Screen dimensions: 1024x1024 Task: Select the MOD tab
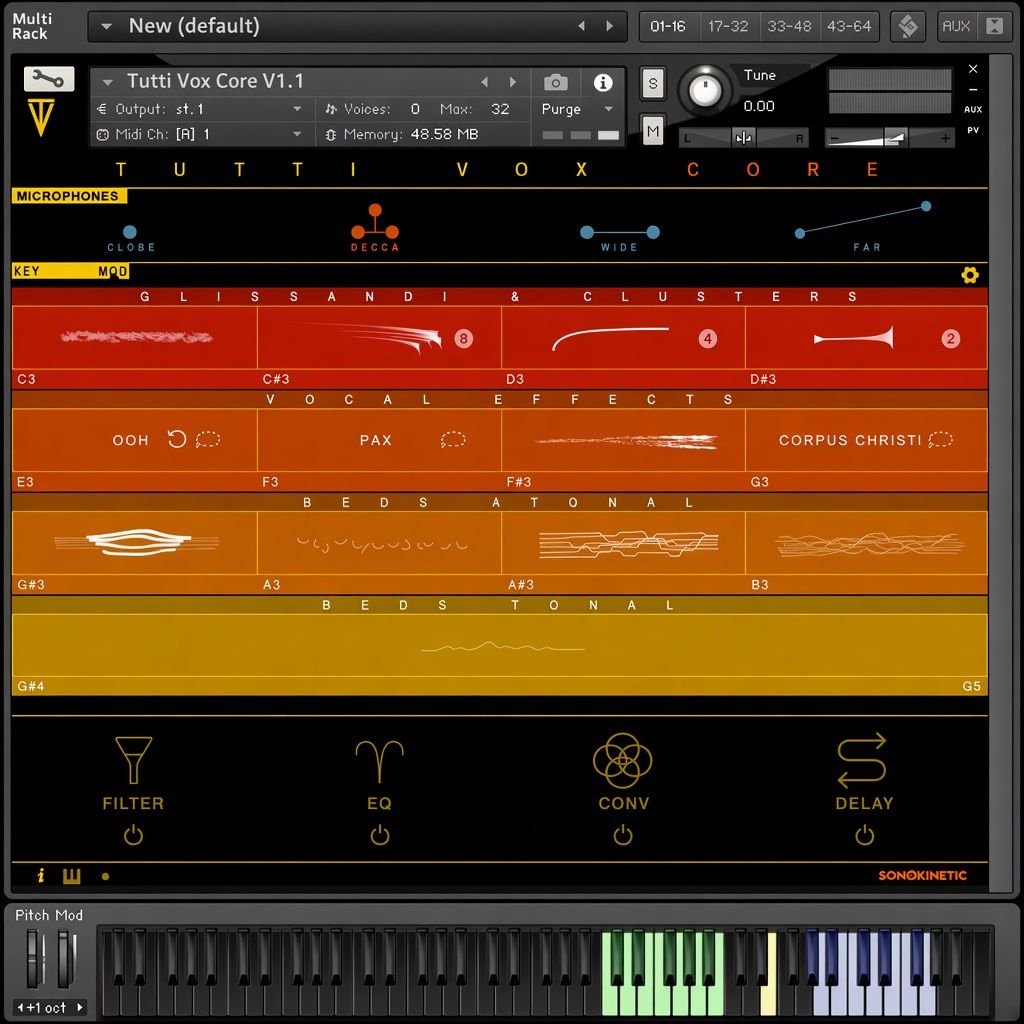tap(112, 271)
